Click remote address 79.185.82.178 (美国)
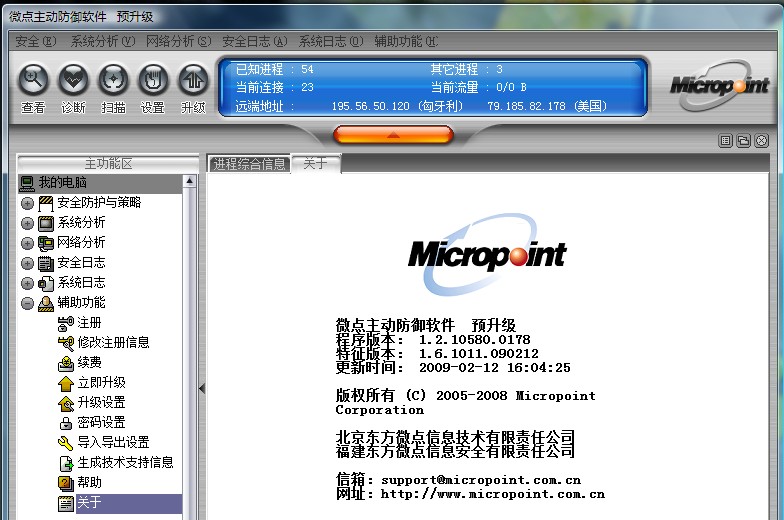 point(548,106)
